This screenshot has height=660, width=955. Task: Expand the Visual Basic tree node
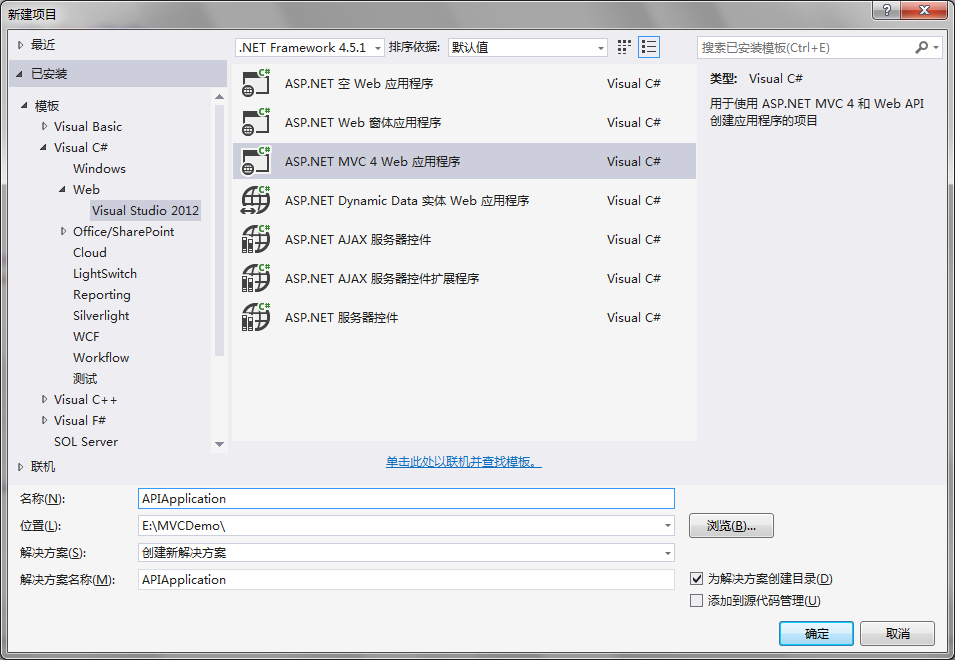point(44,126)
